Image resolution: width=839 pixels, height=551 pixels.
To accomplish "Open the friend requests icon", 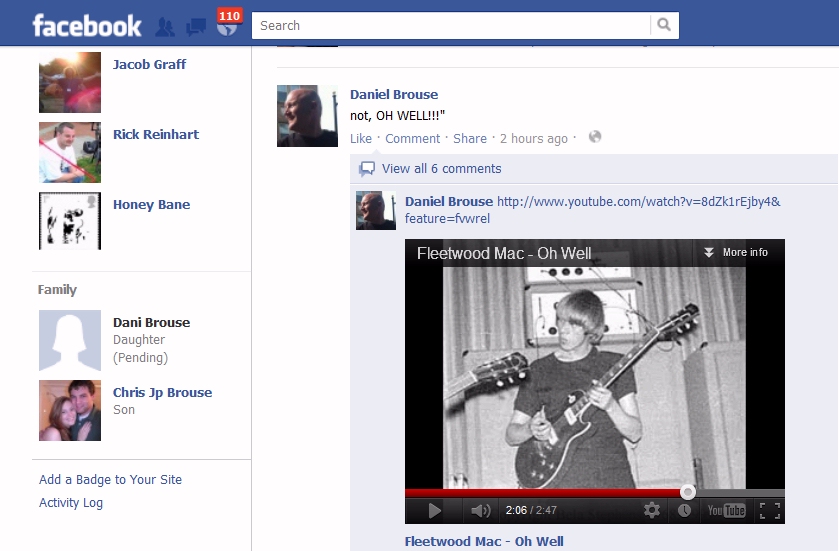I will point(165,27).
